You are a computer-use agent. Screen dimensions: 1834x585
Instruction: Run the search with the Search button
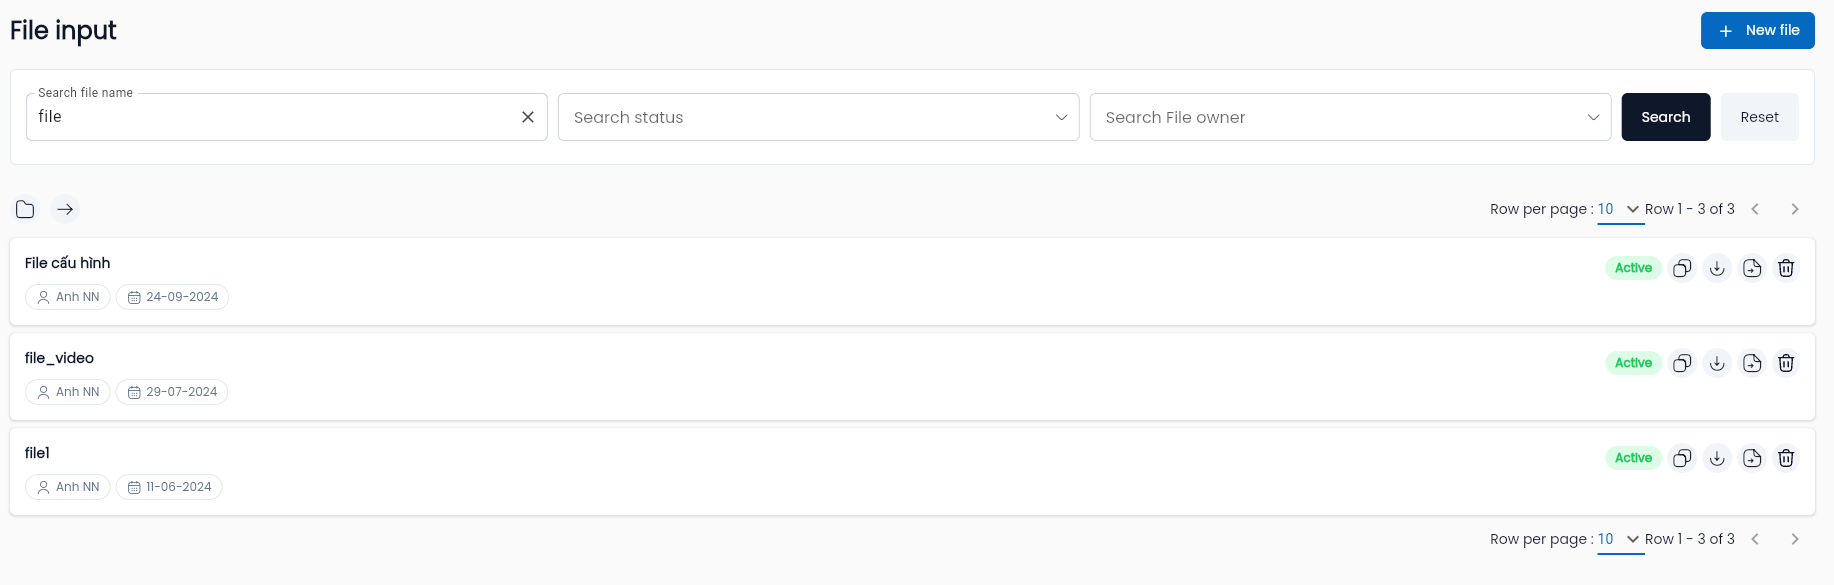pos(1666,117)
